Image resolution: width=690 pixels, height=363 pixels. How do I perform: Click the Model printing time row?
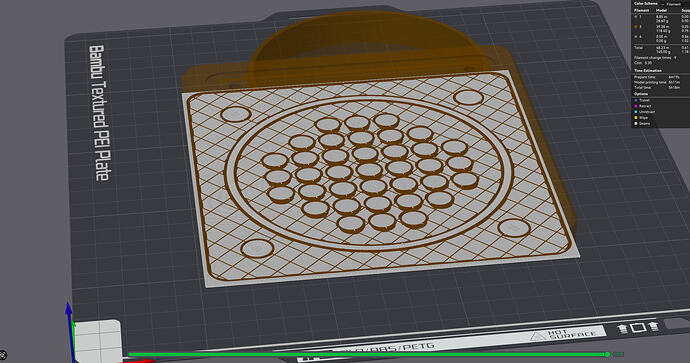pos(657,82)
